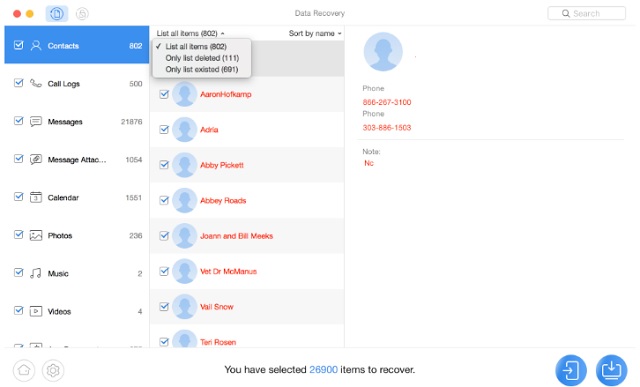Open the Sort by name dropdown

315,33
